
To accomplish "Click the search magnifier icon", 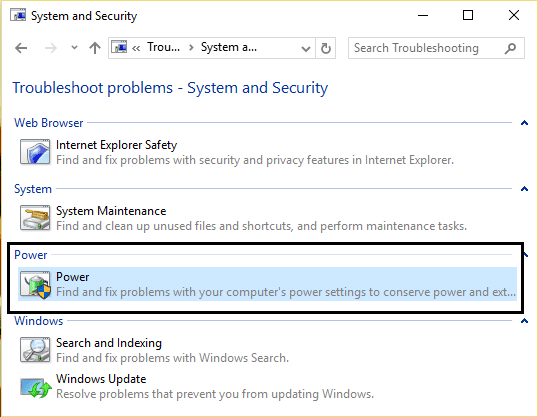I will point(510,48).
